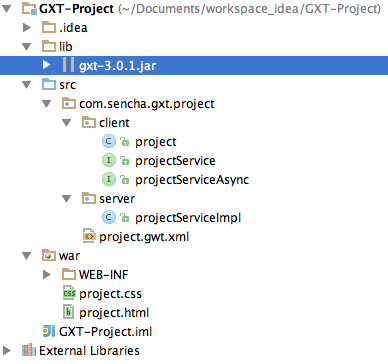Click the GXT-Project.iml module file icon
This screenshot has width=388, height=364.
tap(49, 331)
